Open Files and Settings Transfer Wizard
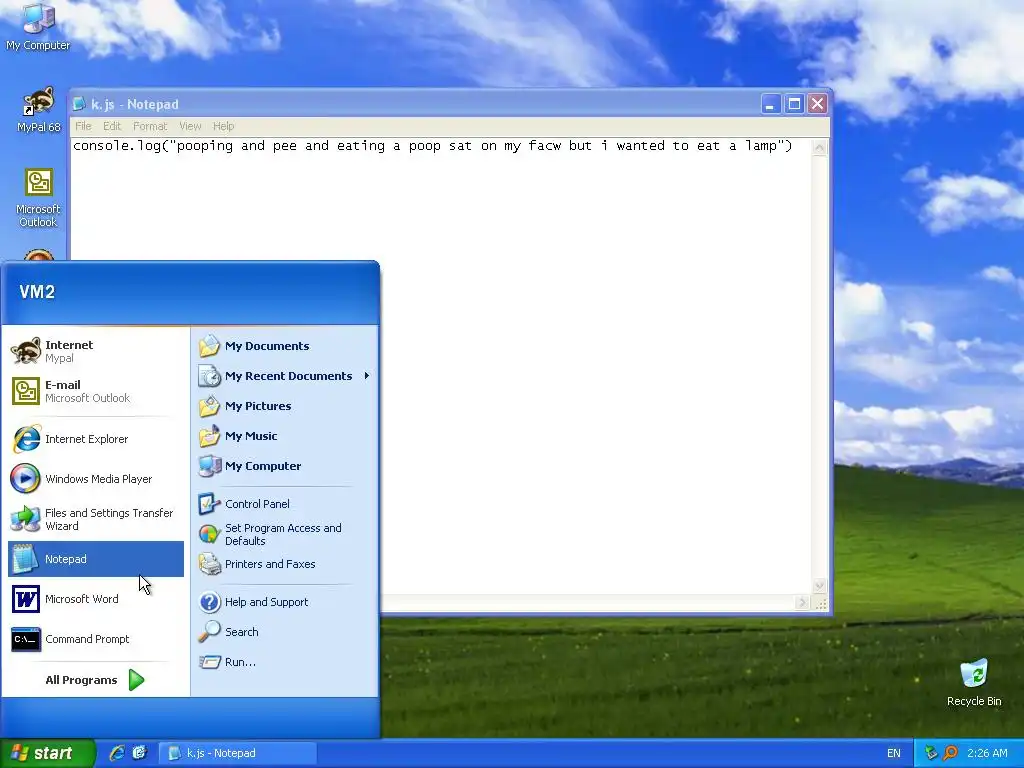1024x768 pixels. point(96,519)
